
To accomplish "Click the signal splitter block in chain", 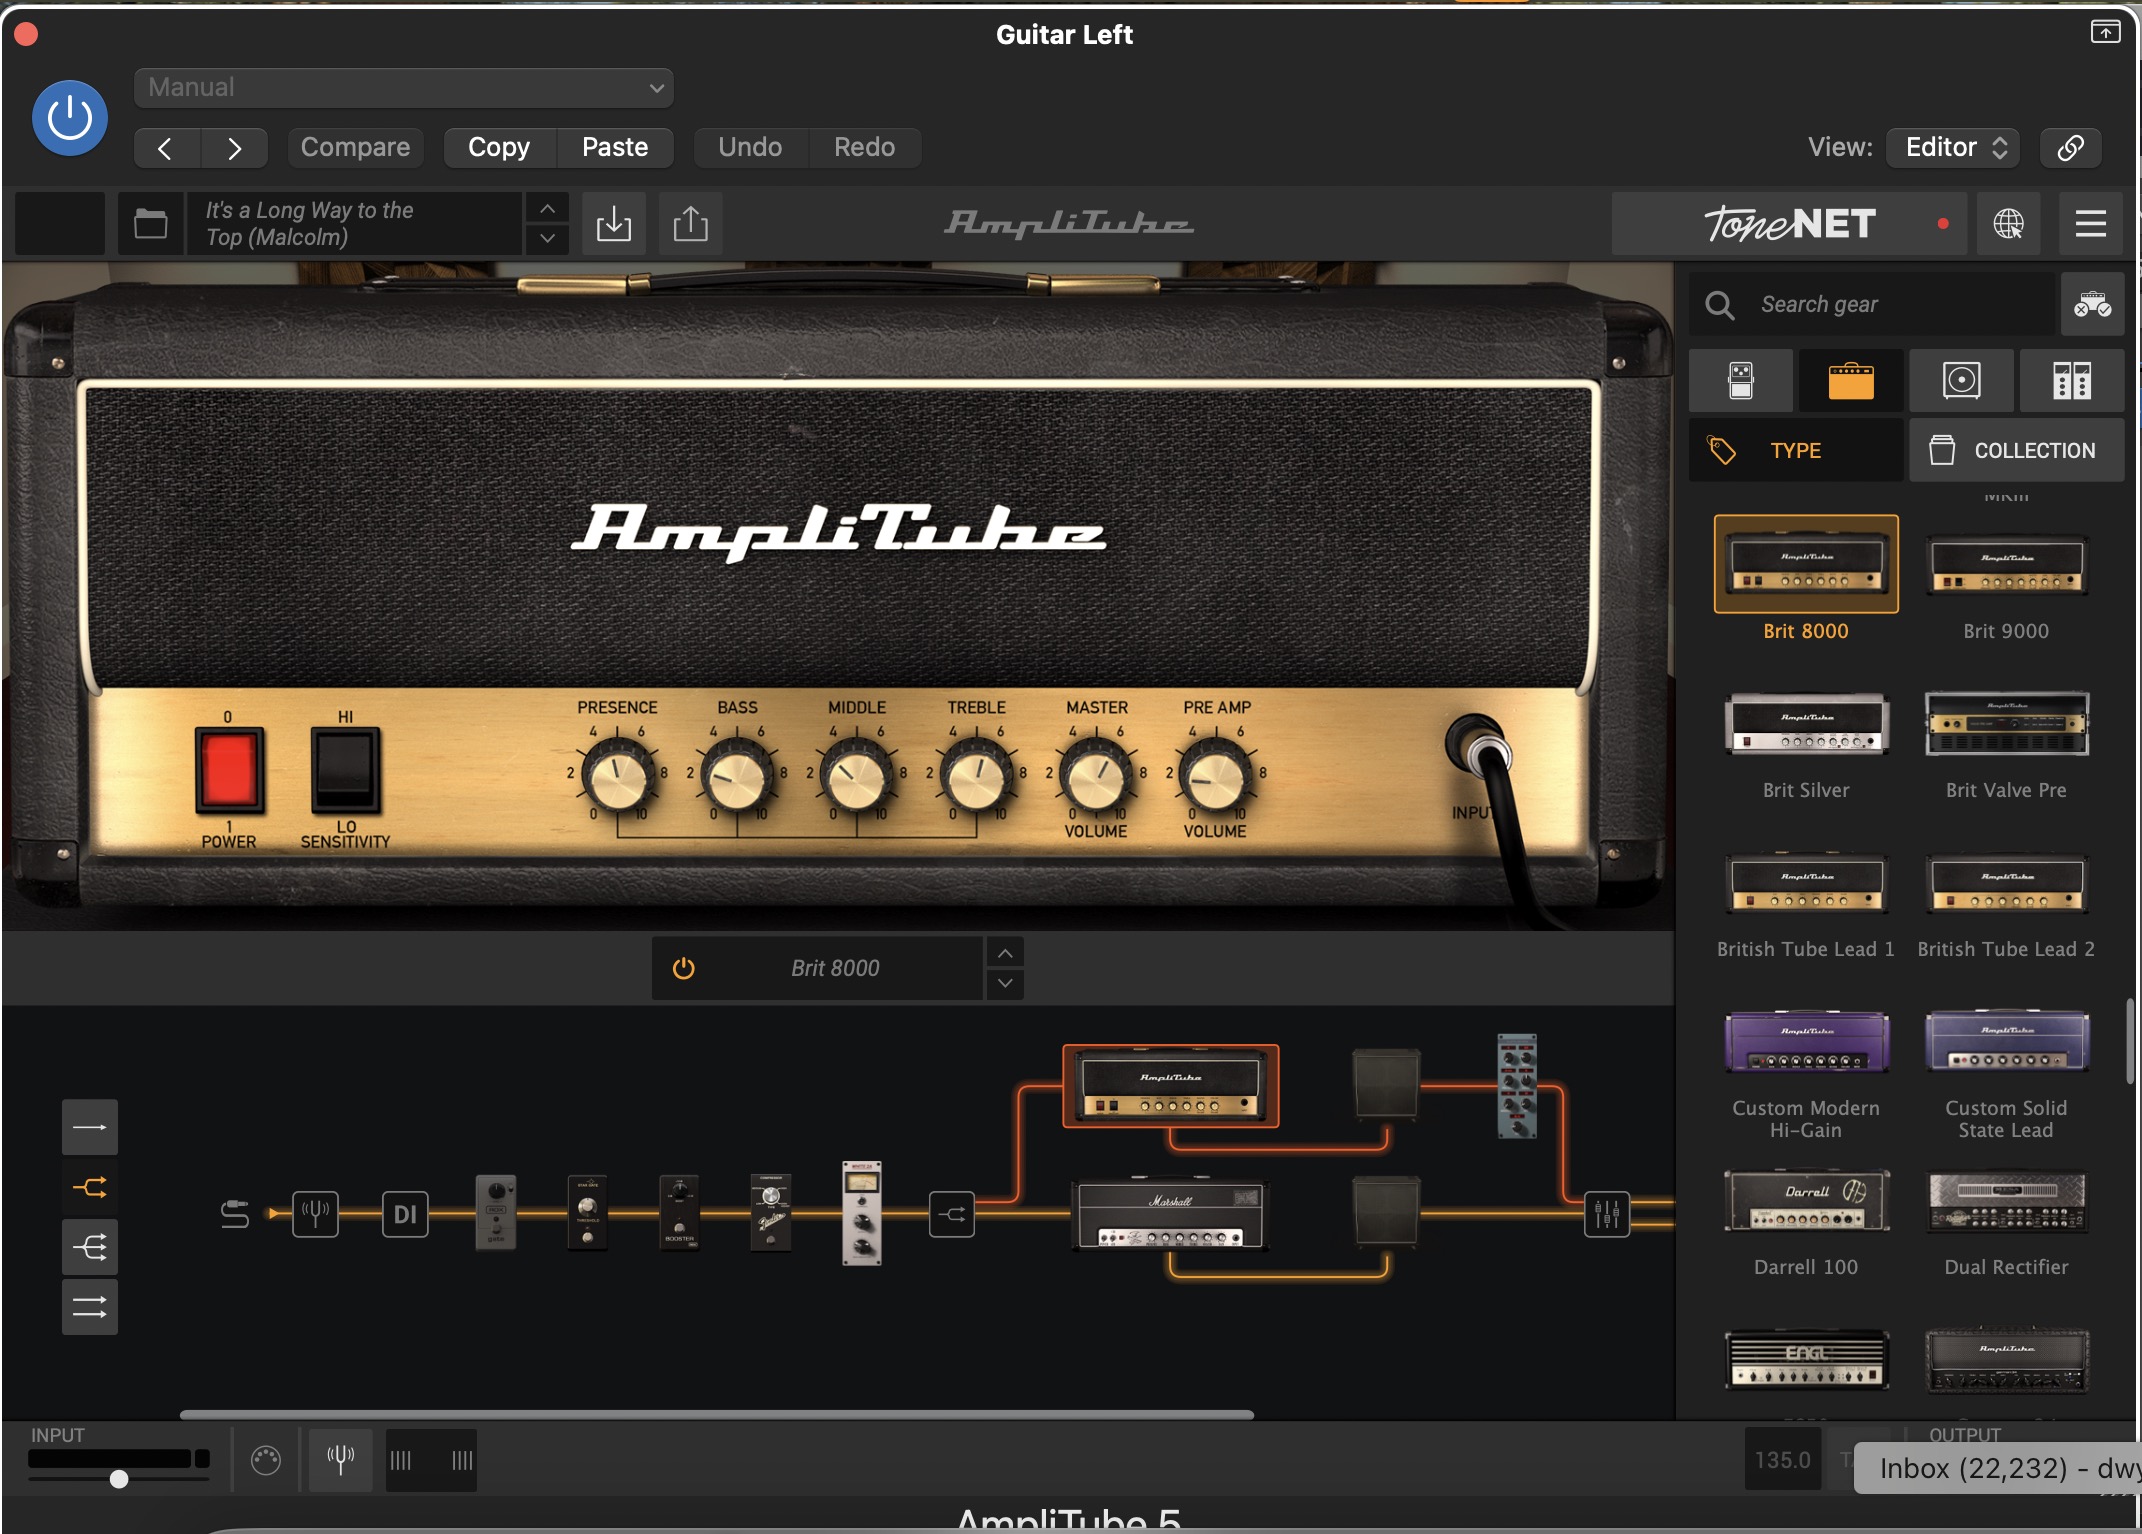I will (952, 1214).
